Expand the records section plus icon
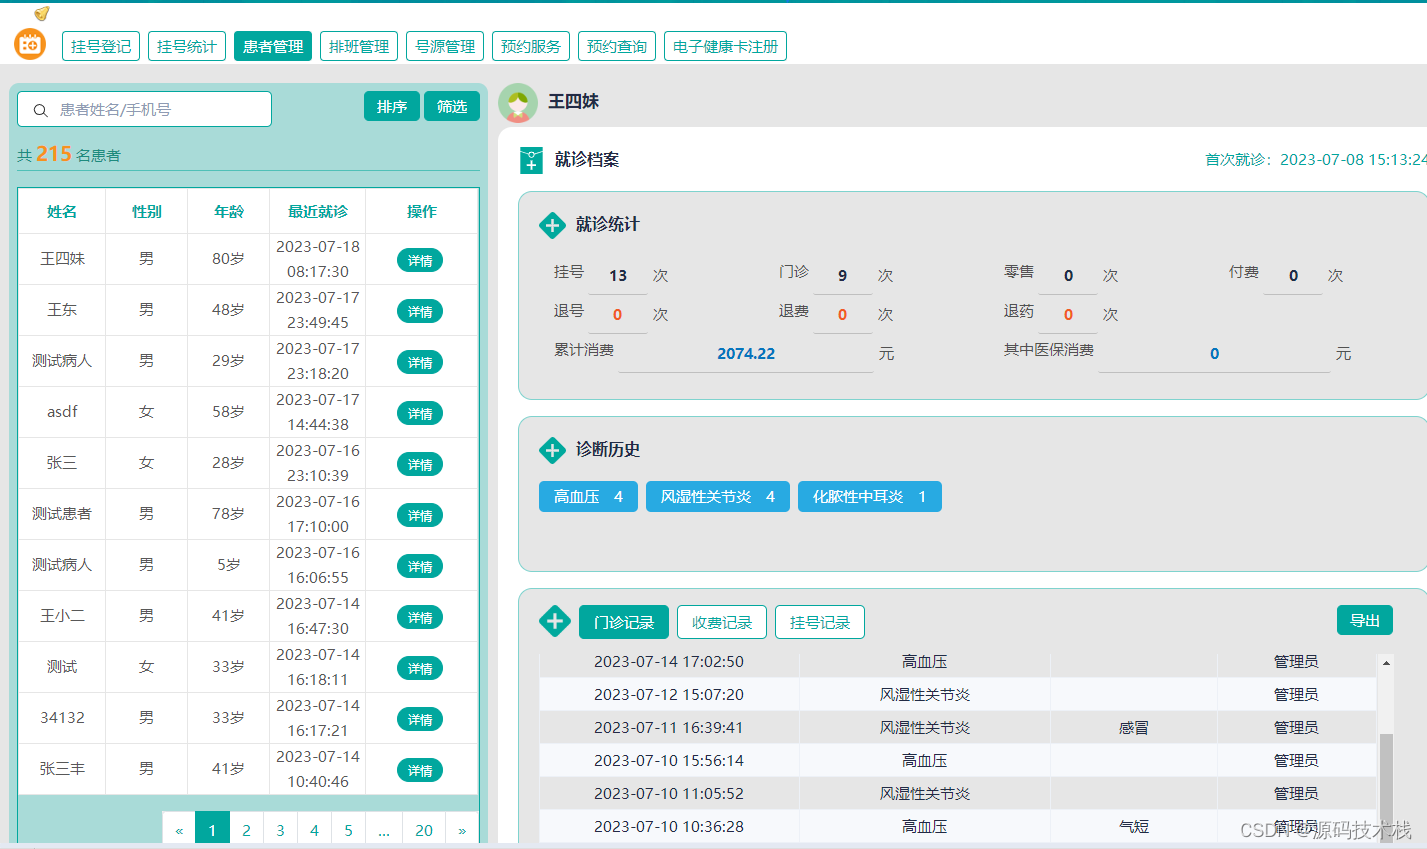 coord(555,621)
